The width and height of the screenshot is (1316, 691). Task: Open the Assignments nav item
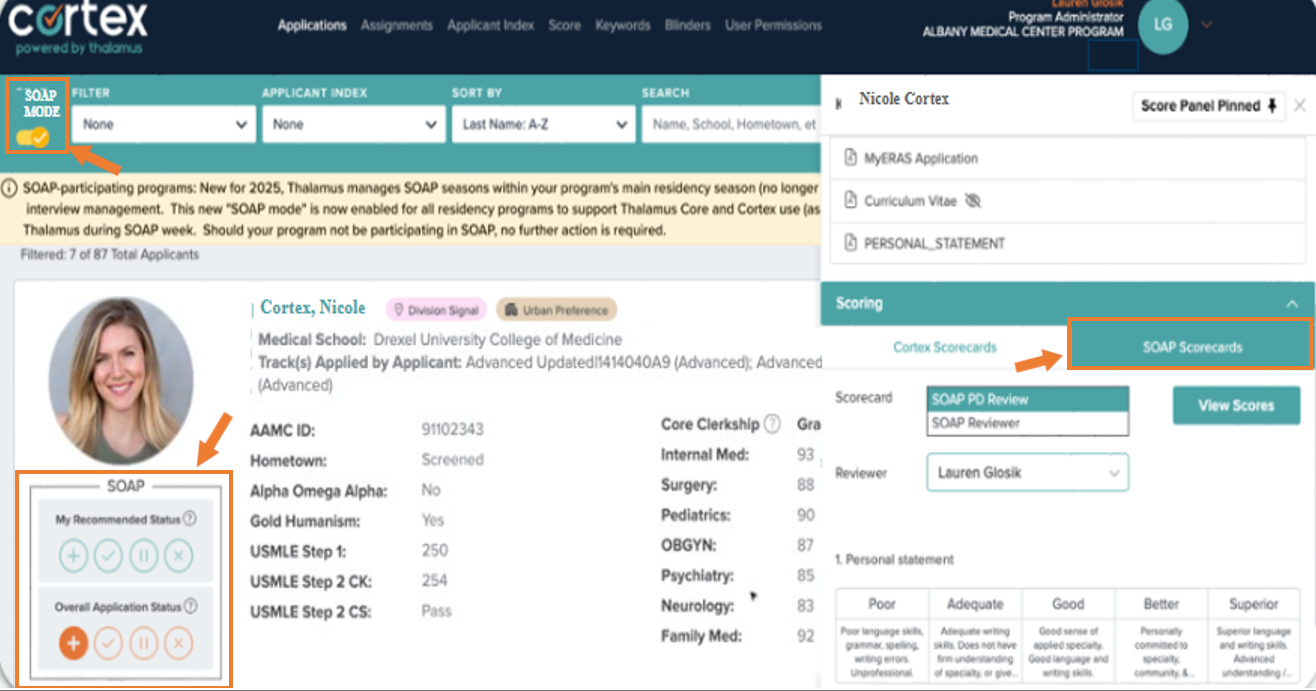pyautogui.click(x=397, y=25)
